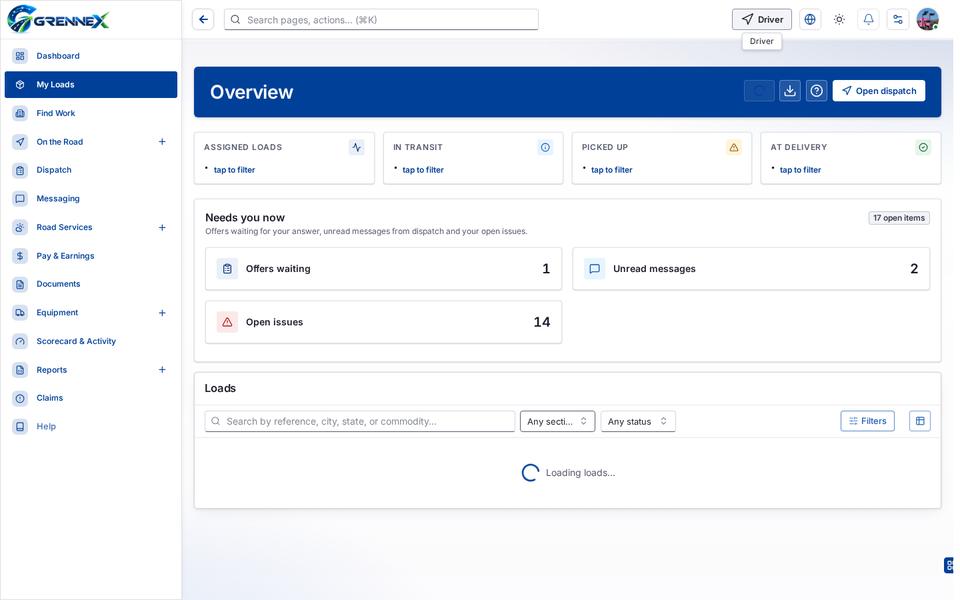This screenshot has width=960, height=600.
Task: Go back using the arrow button
Action: pyautogui.click(x=203, y=20)
